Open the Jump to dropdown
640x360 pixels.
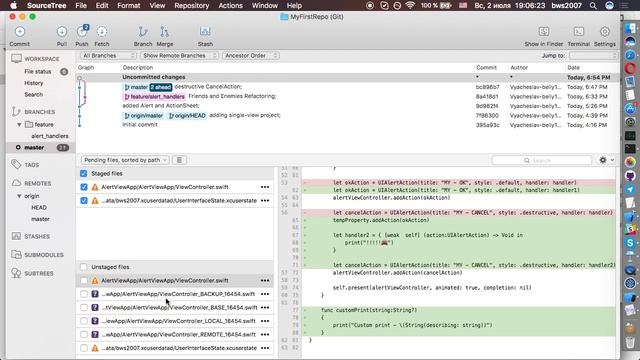pyautogui.click(x=593, y=56)
